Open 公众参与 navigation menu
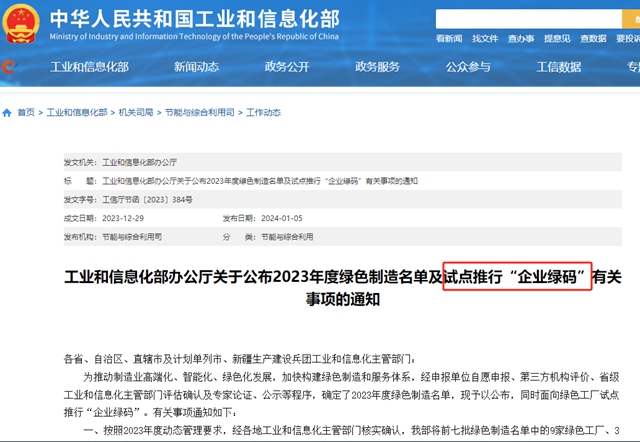 468,67
